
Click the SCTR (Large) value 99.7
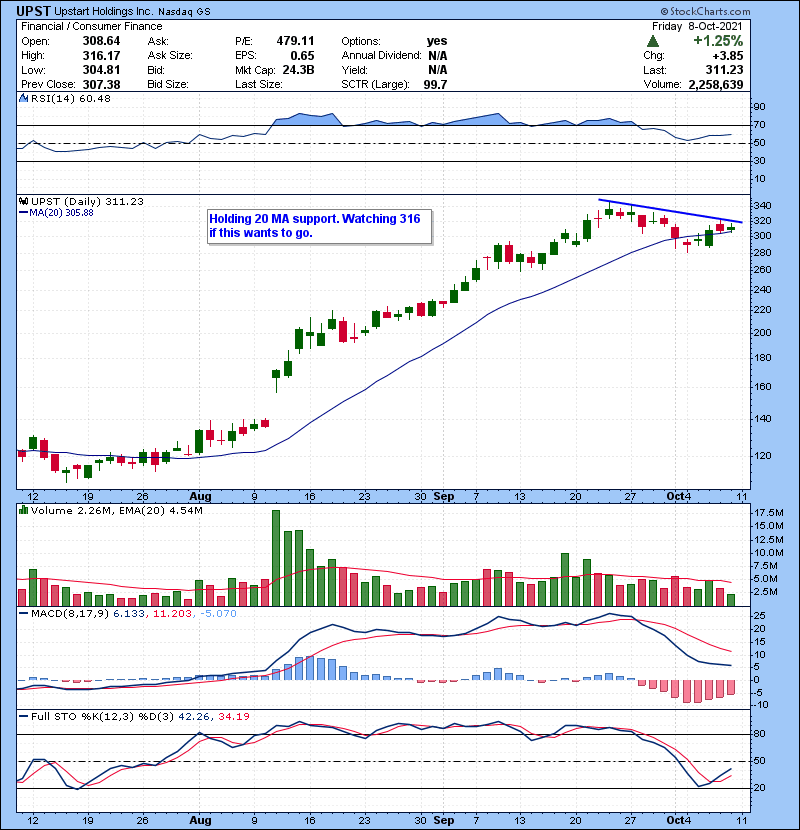(x=435, y=84)
